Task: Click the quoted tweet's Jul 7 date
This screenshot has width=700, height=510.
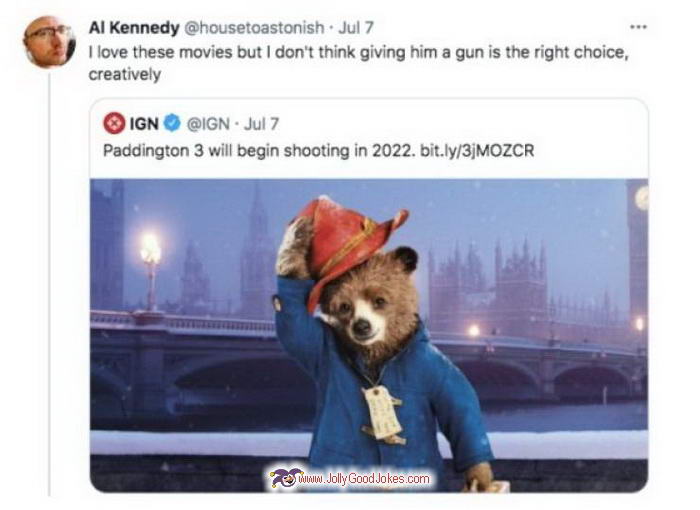Action: coord(261,124)
